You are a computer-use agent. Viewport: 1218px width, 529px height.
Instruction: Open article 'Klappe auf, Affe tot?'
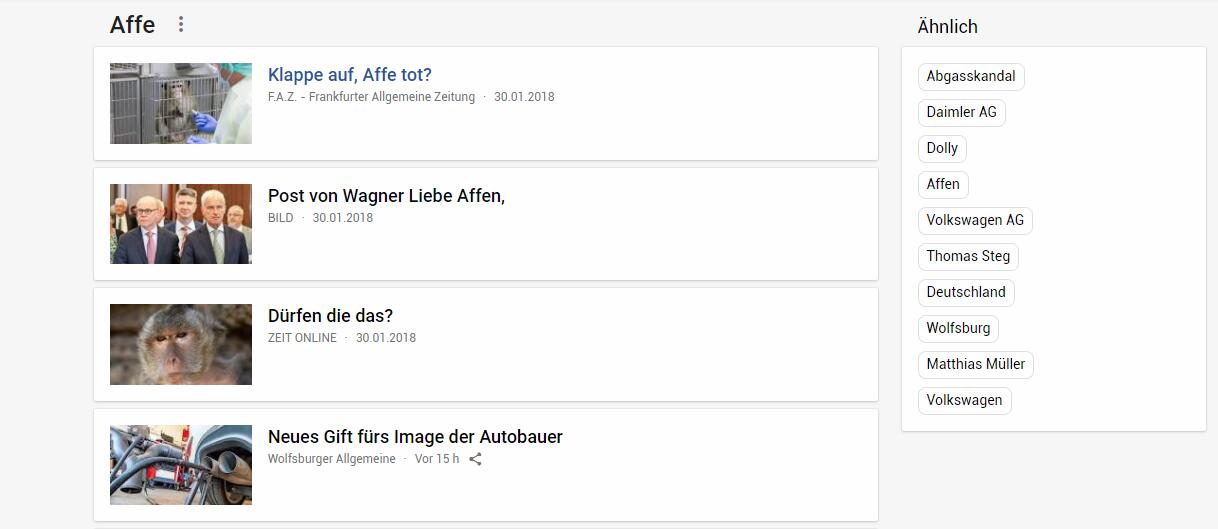pos(350,75)
